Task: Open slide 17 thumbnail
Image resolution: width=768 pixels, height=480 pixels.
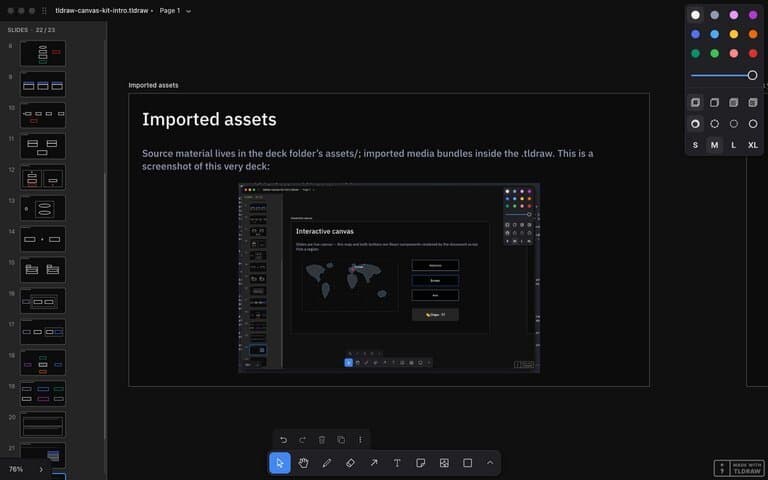Action: click(43, 332)
